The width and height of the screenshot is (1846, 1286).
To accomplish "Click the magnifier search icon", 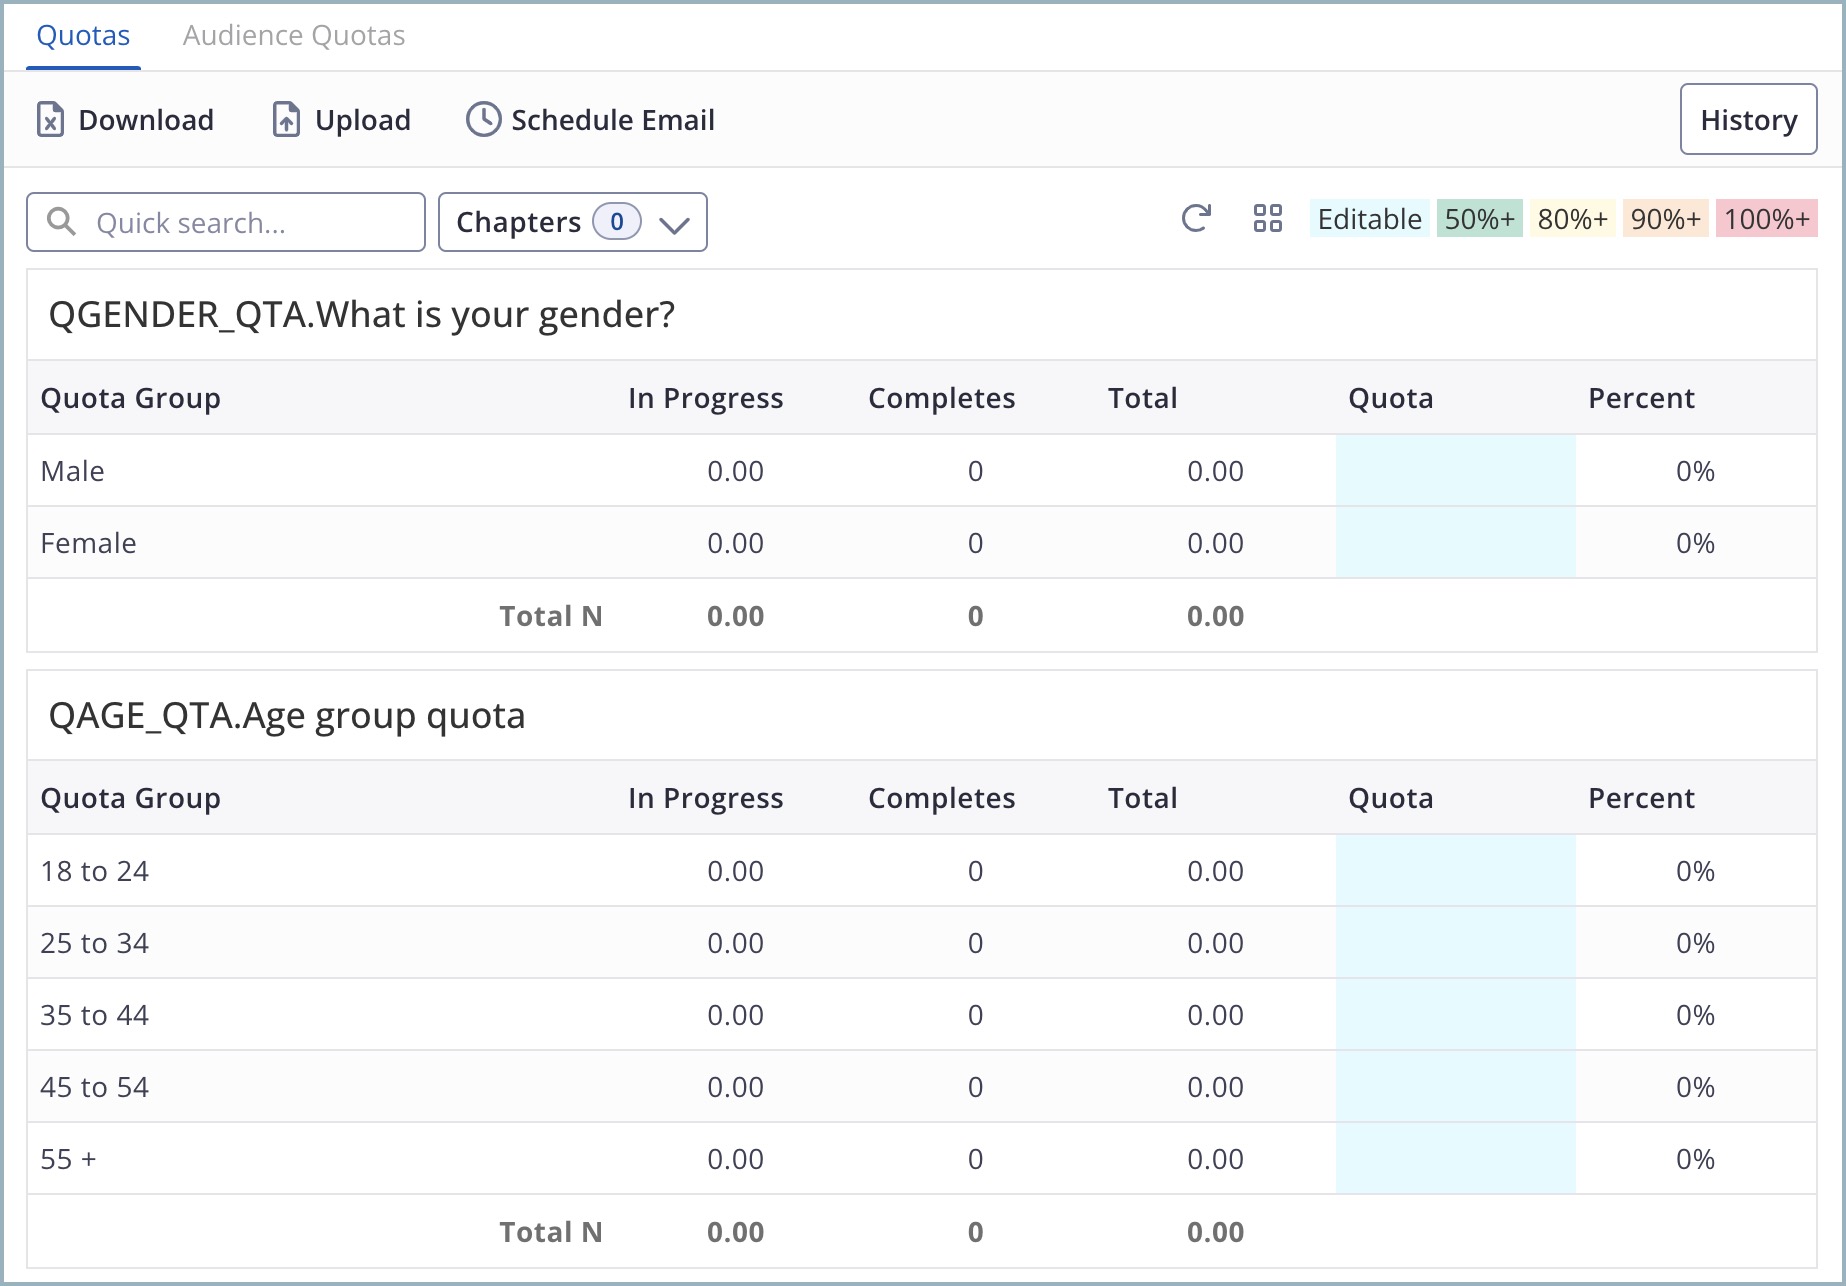I will tap(62, 221).
